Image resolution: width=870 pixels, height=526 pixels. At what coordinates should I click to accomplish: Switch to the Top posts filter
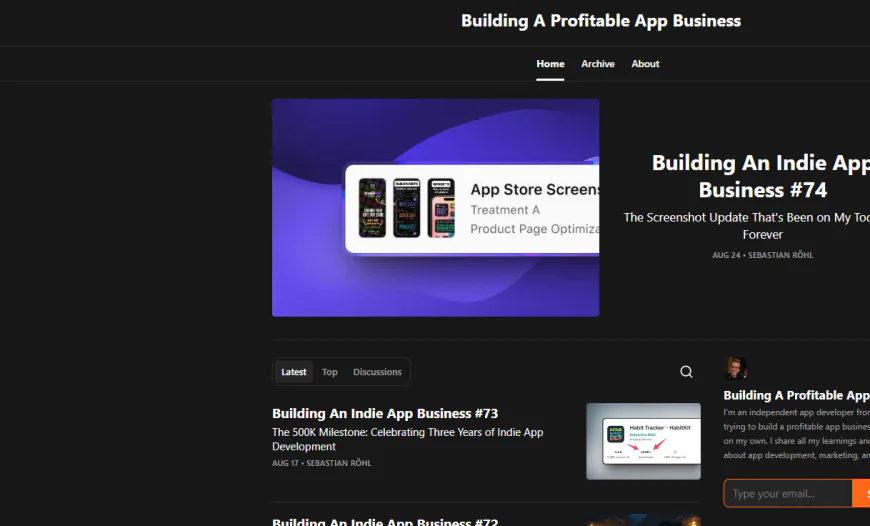330,372
